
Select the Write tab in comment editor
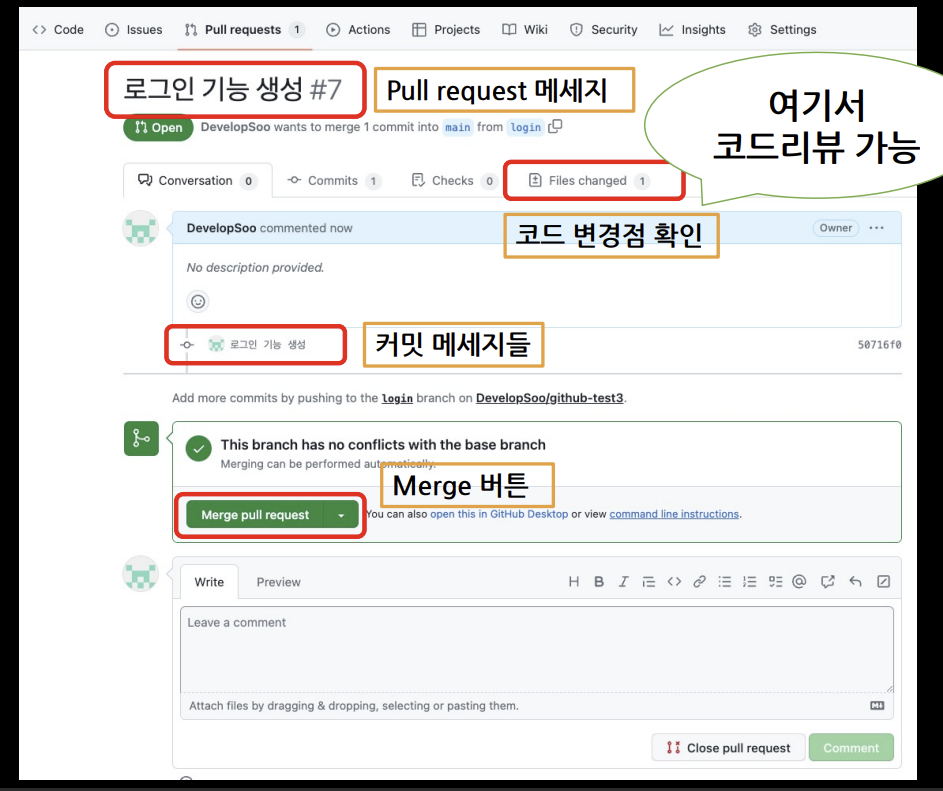209,582
